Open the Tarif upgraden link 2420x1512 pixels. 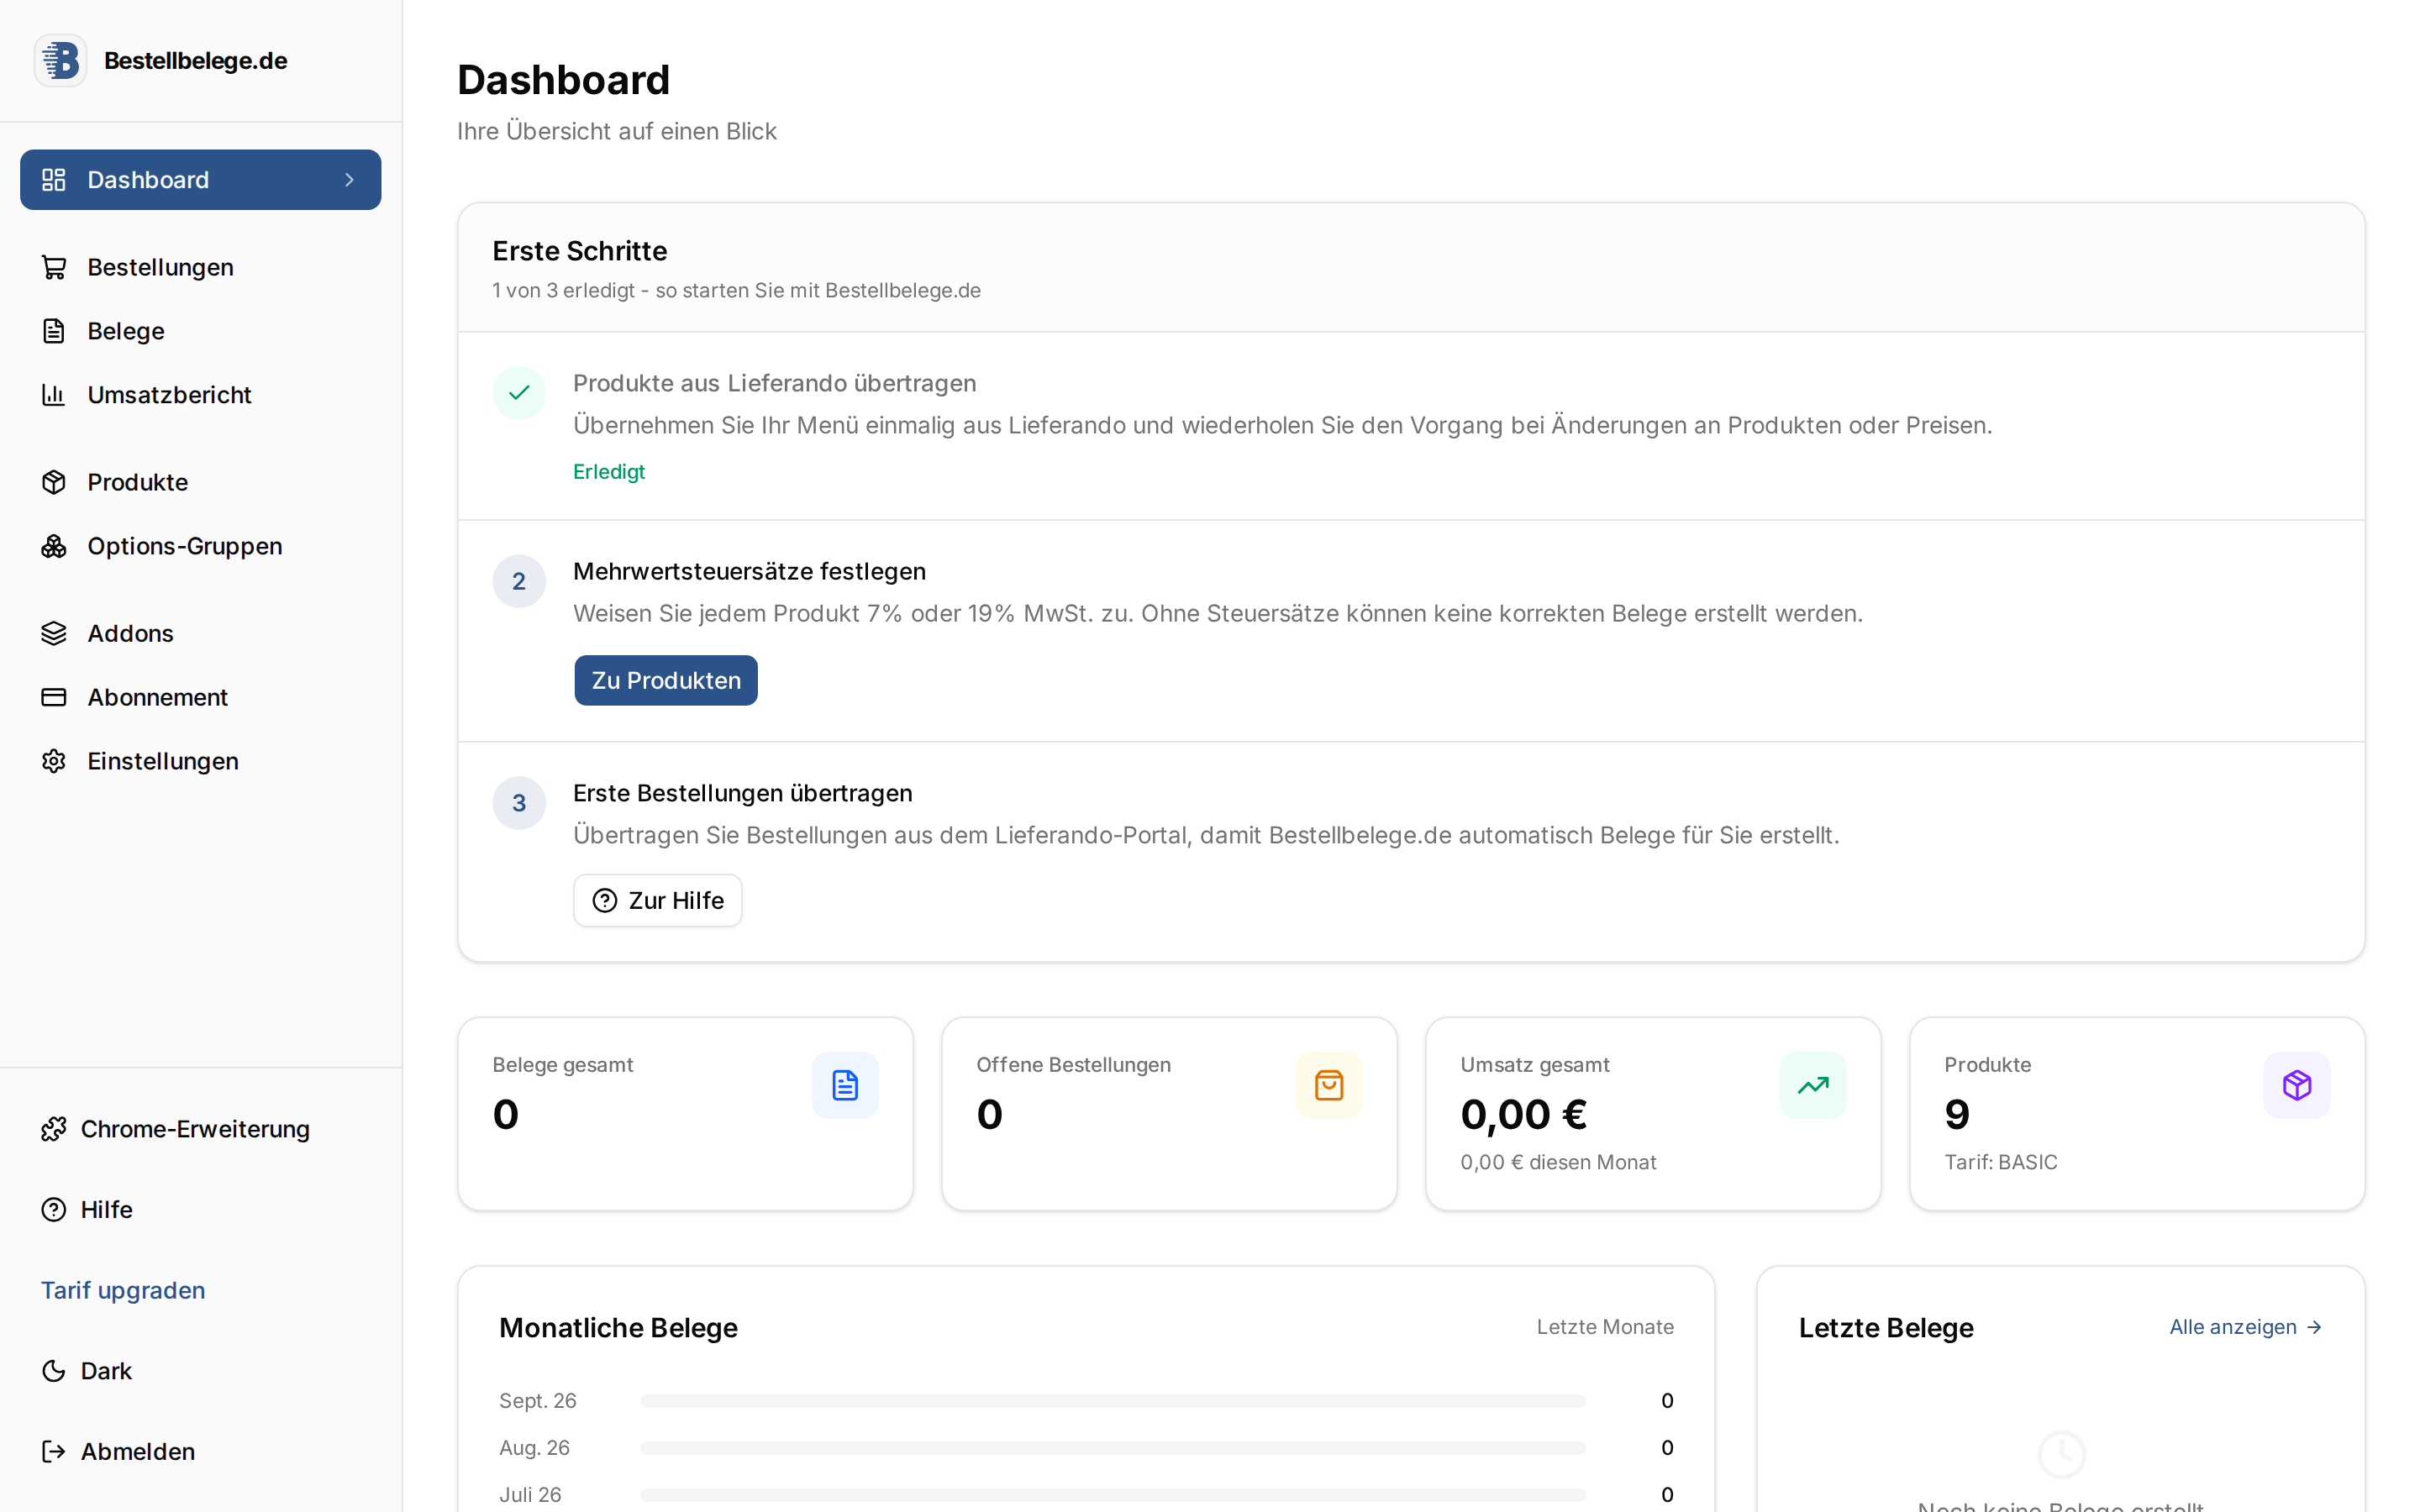[x=123, y=1290]
